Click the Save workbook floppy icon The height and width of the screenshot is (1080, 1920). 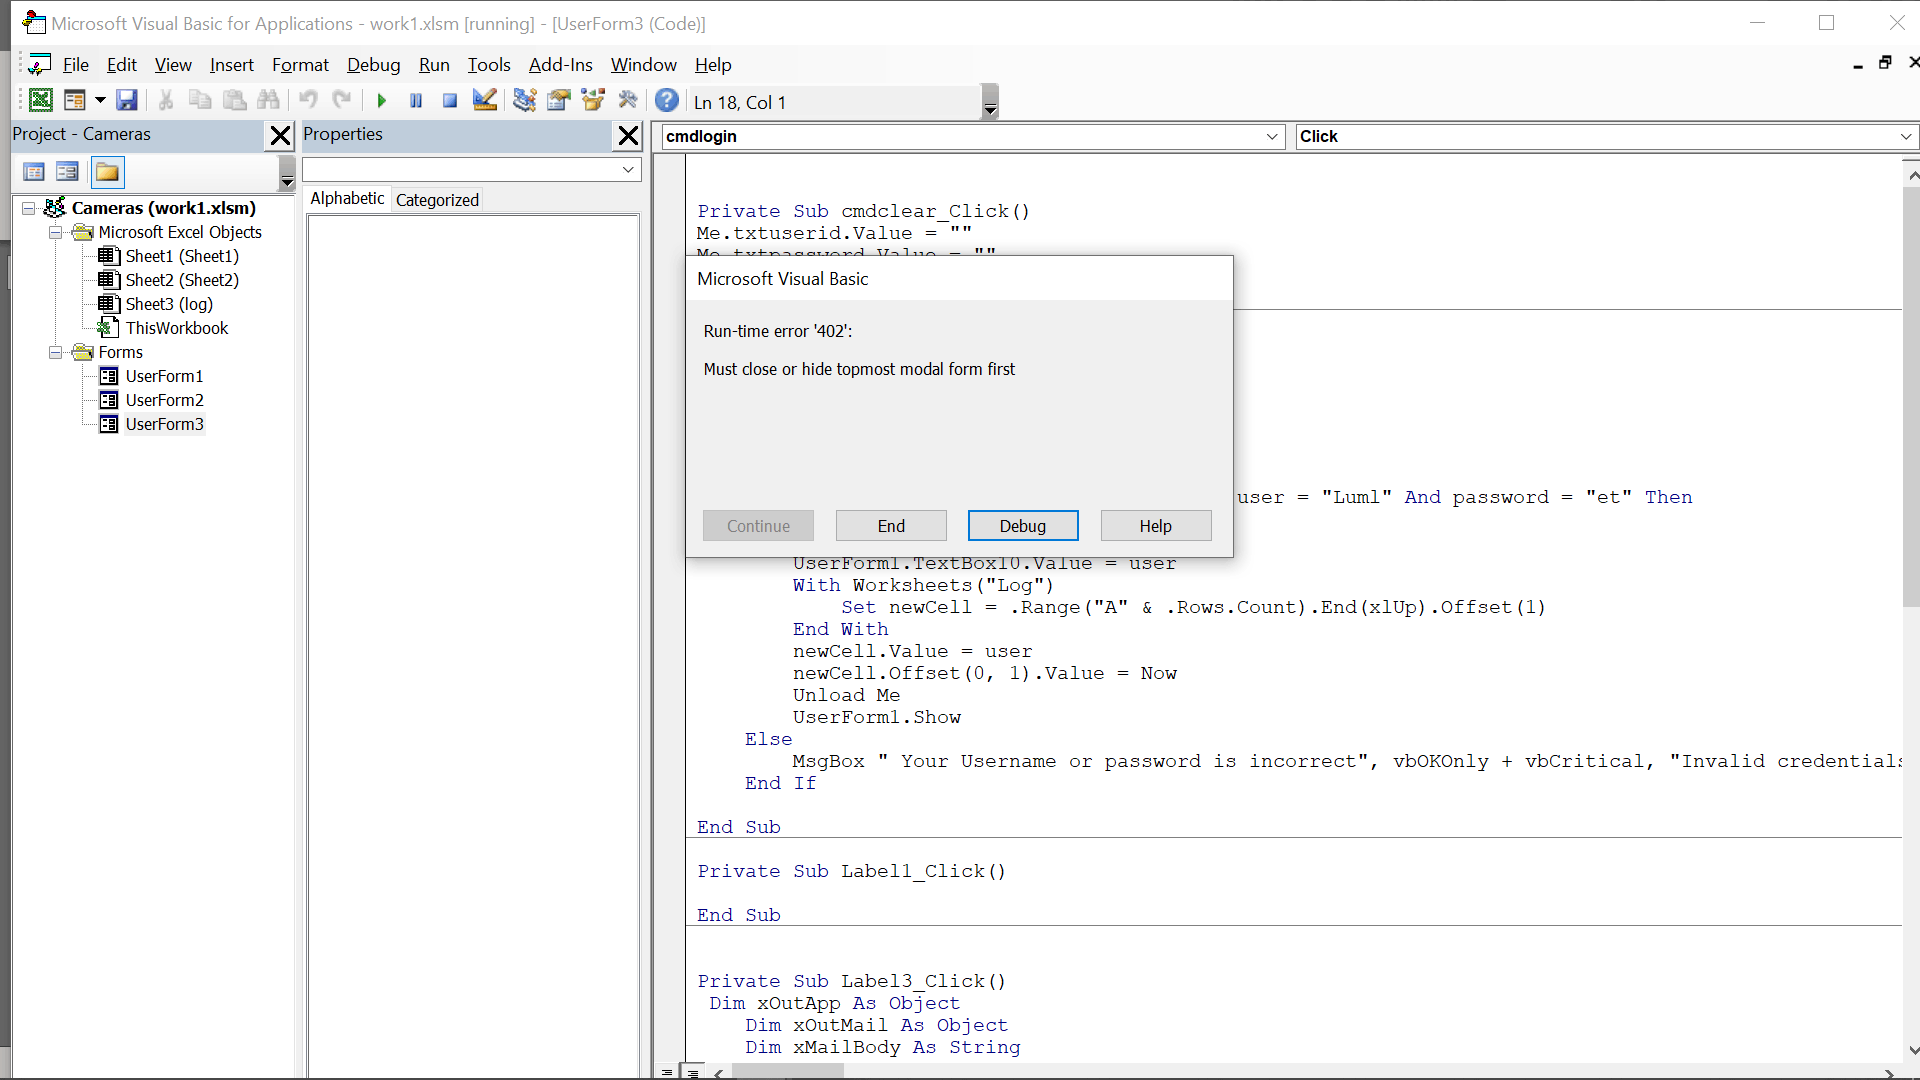click(x=126, y=100)
